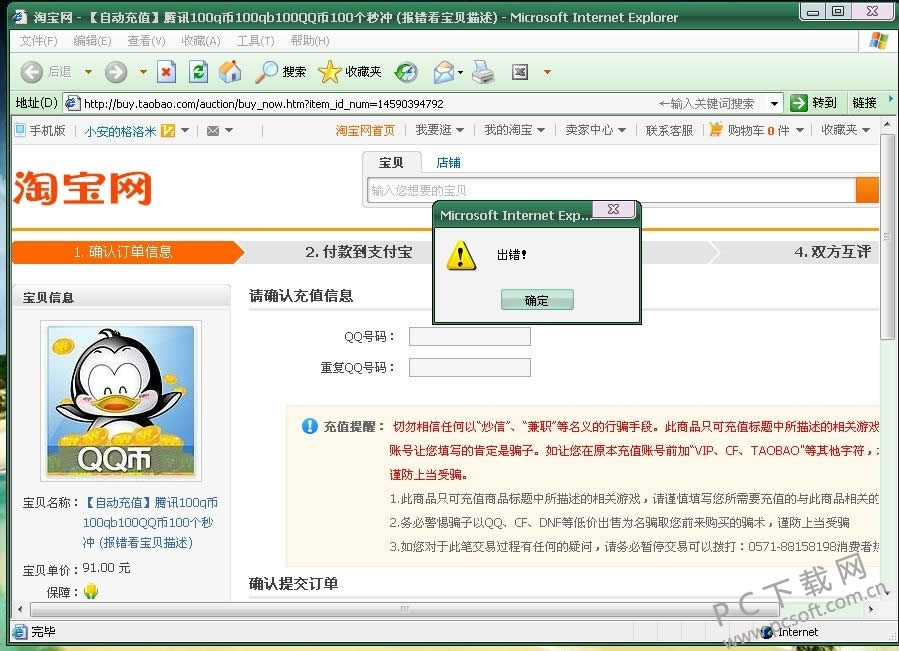The height and width of the screenshot is (651, 899).
Task: Click the horizontal scrollbar track
Action: tap(447, 609)
